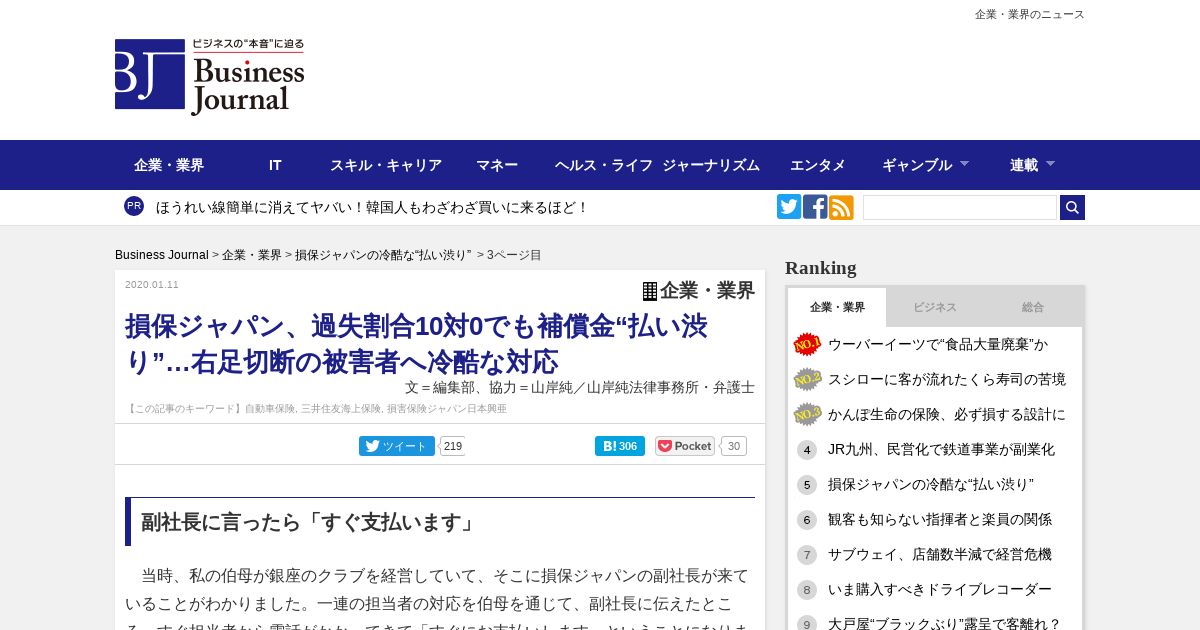Share article with the ツイート button

[397, 446]
